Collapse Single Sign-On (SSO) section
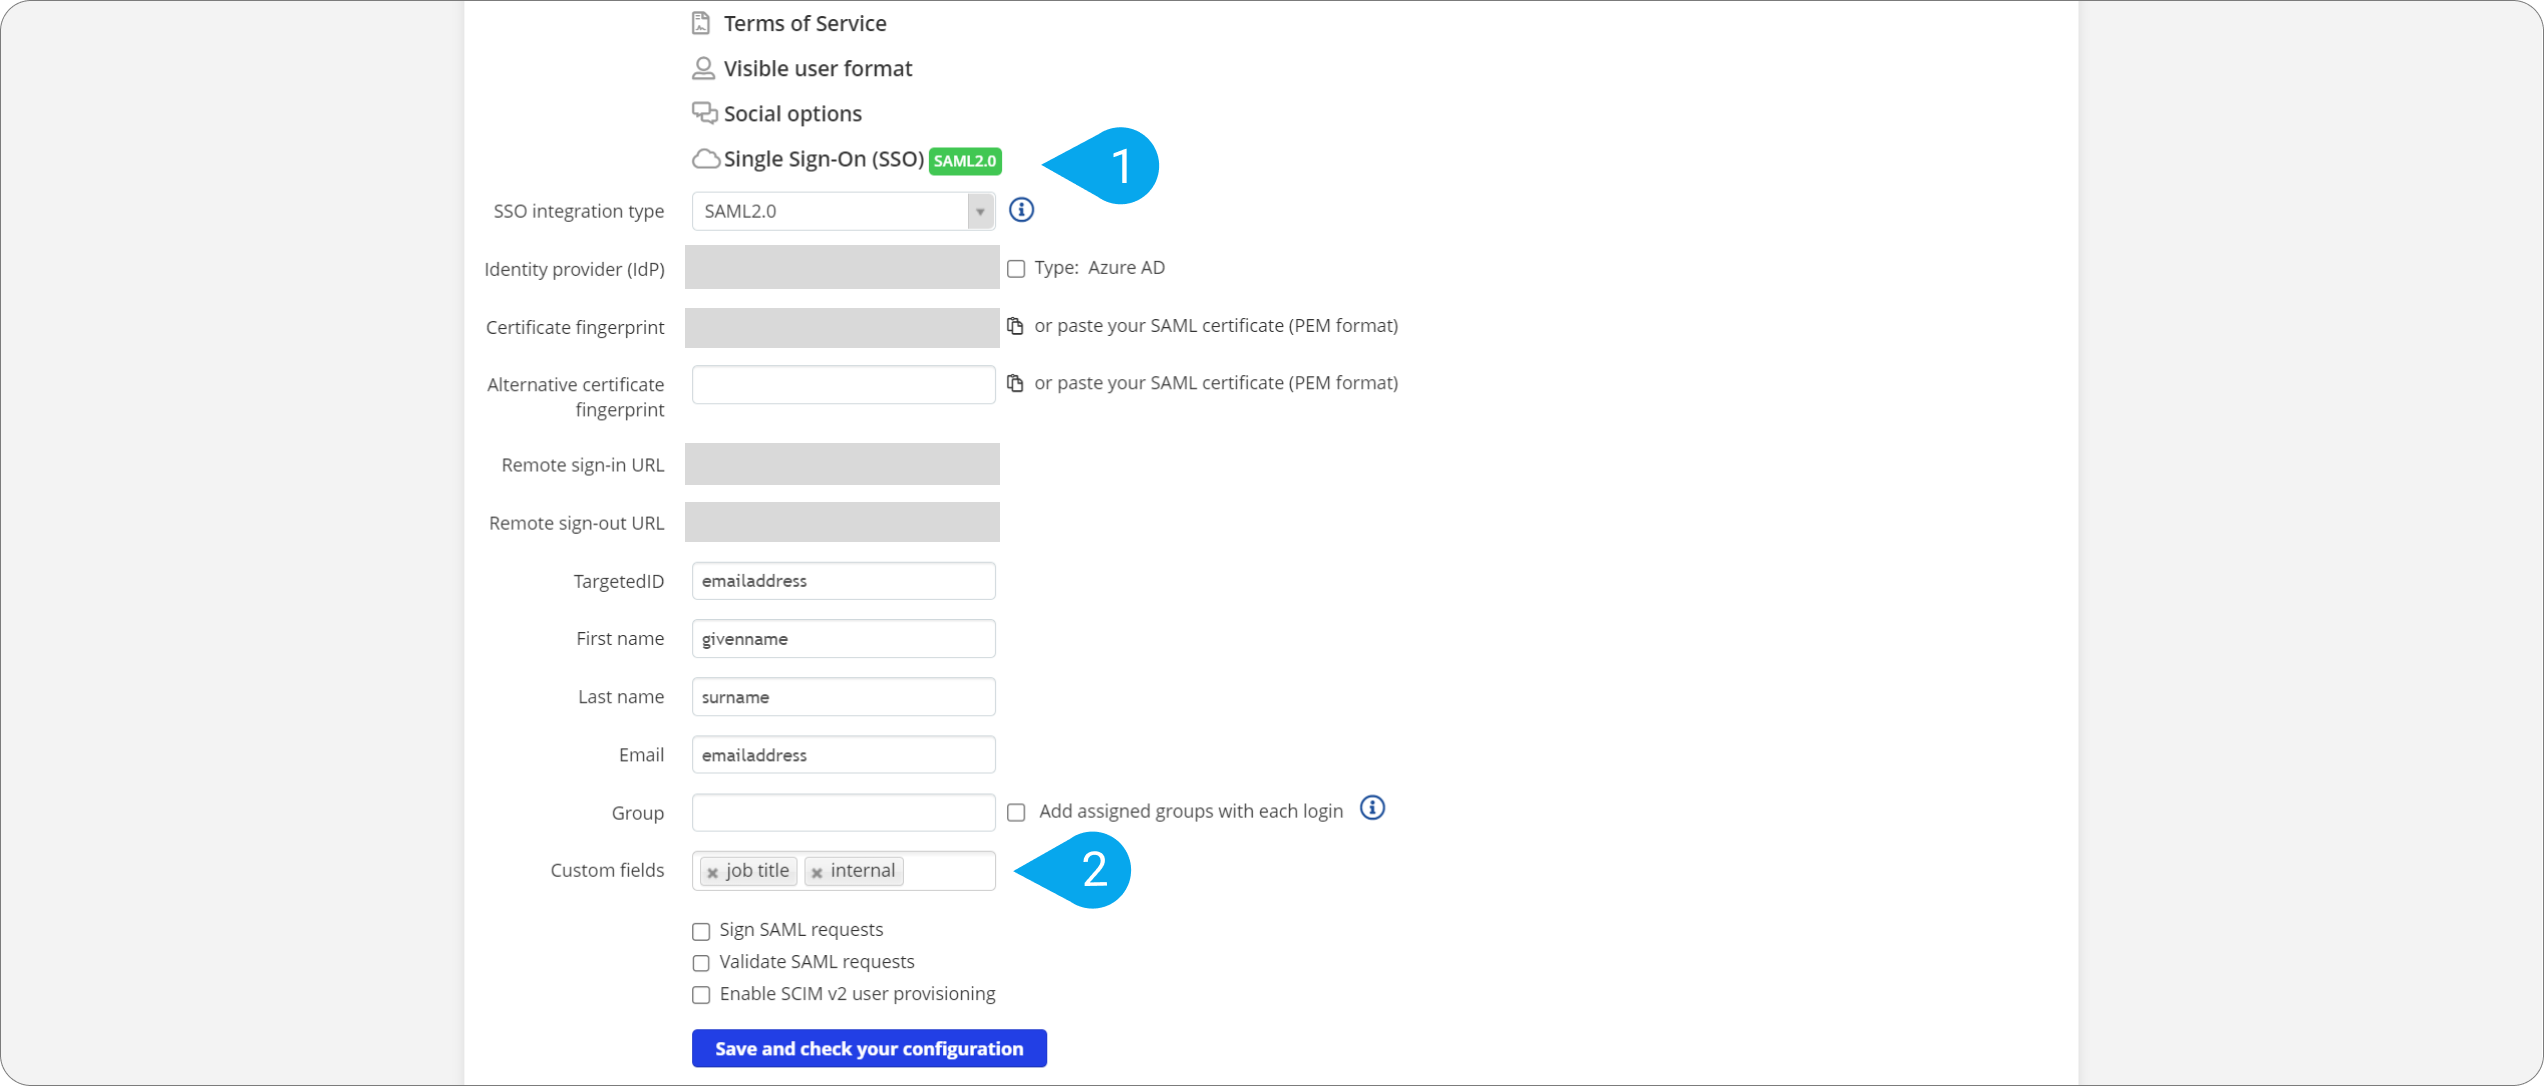 point(823,159)
